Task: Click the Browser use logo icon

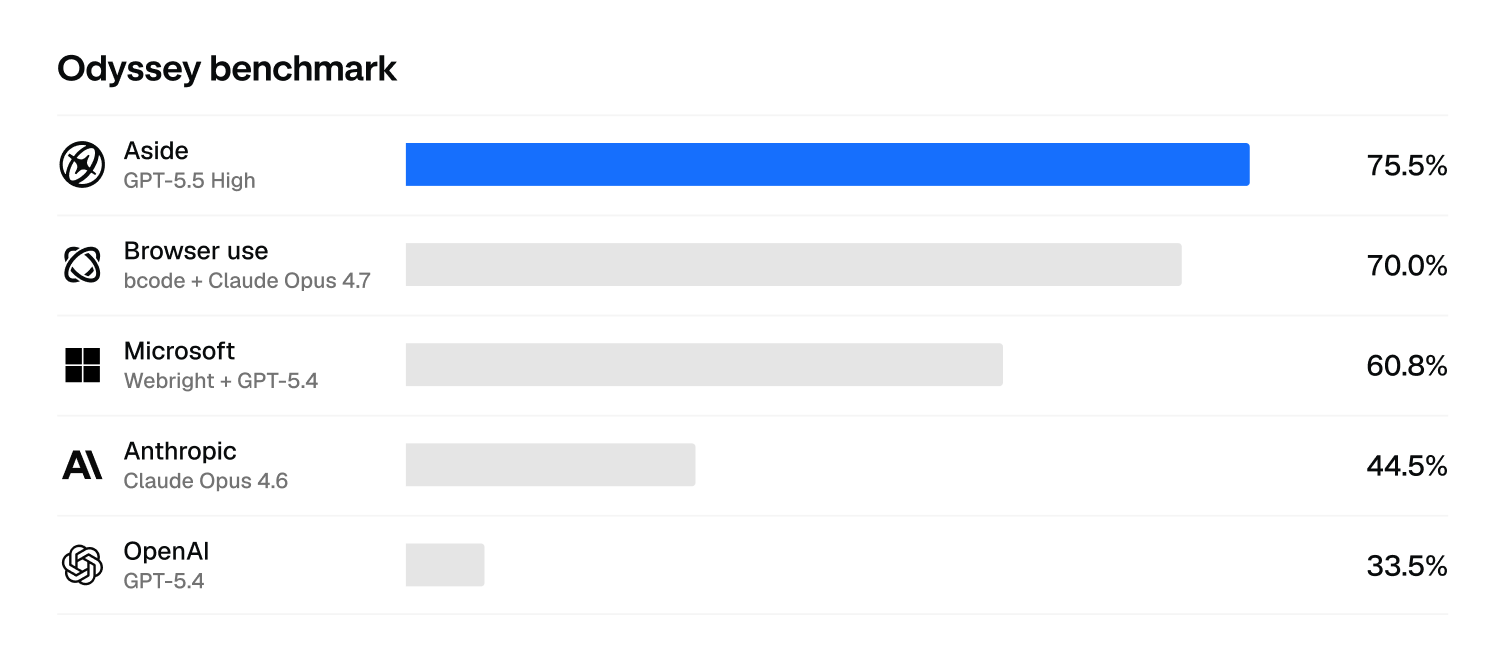Action: pos(82,265)
